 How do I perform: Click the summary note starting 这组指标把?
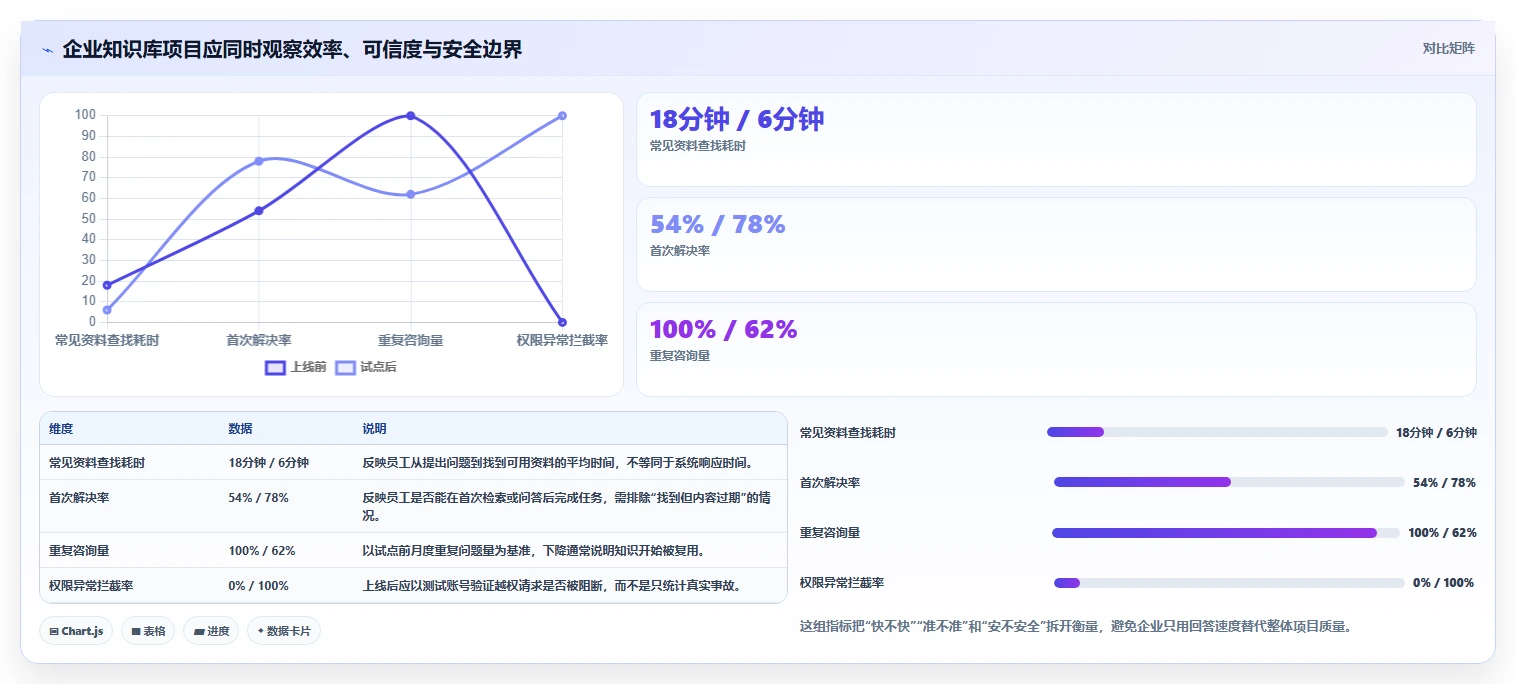(1076, 627)
